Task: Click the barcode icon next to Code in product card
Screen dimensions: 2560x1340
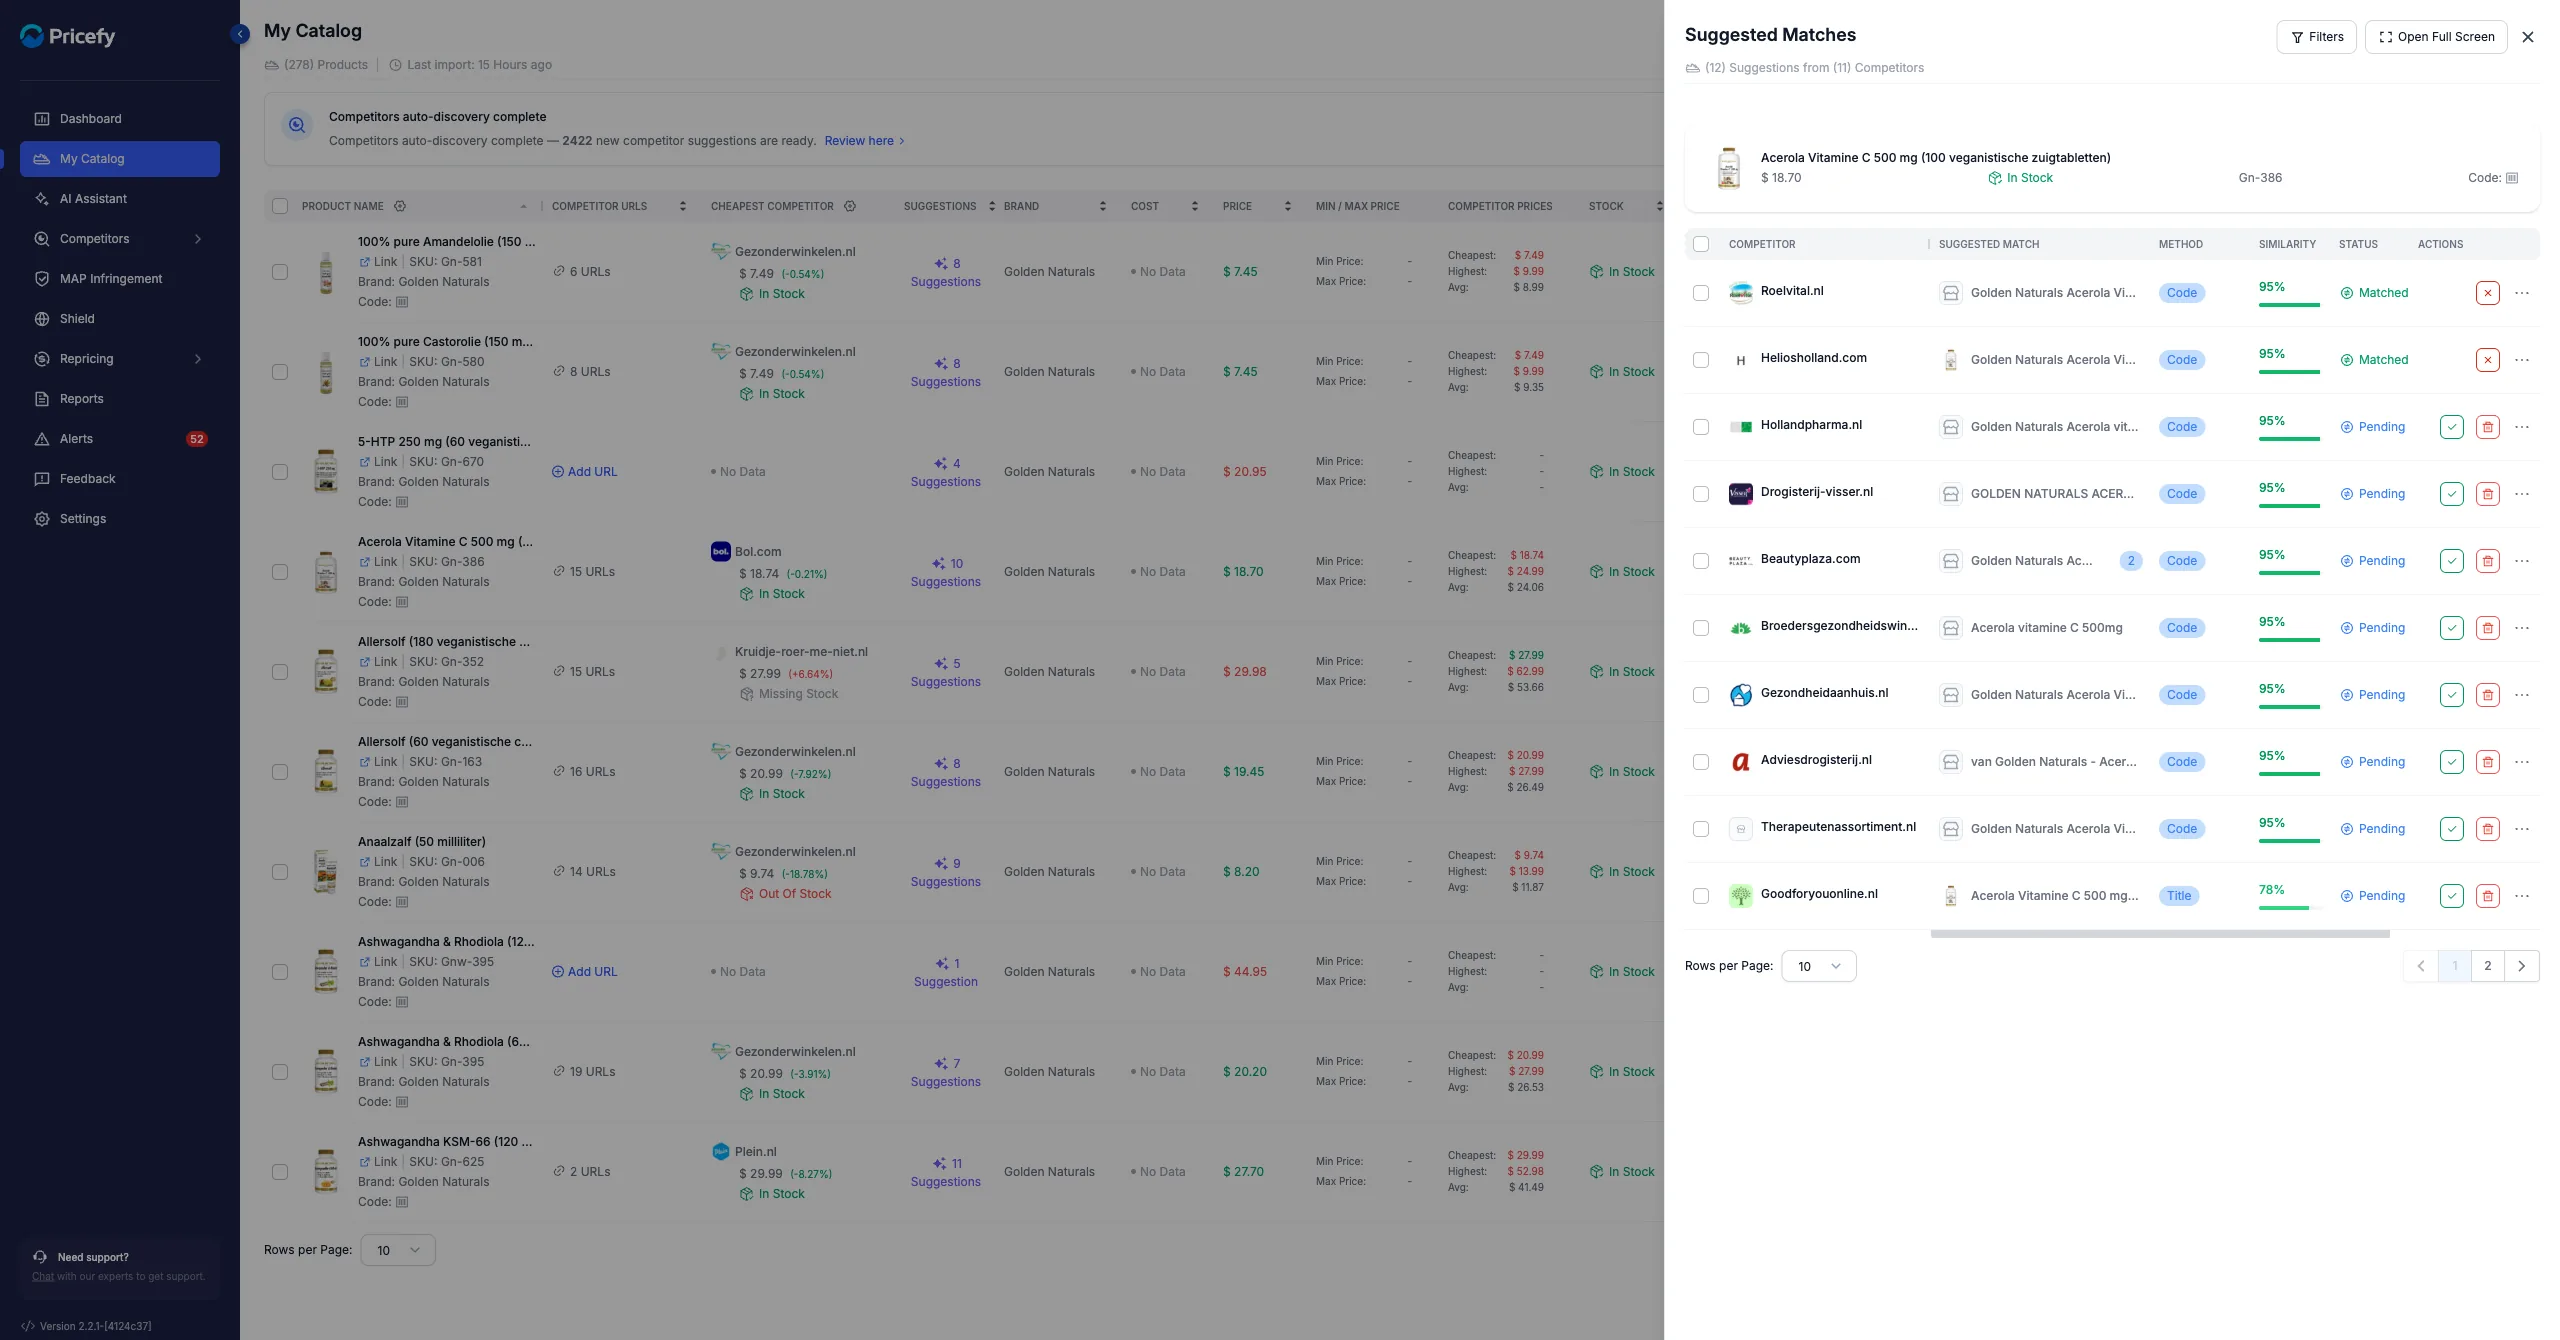Action: [x=2512, y=178]
